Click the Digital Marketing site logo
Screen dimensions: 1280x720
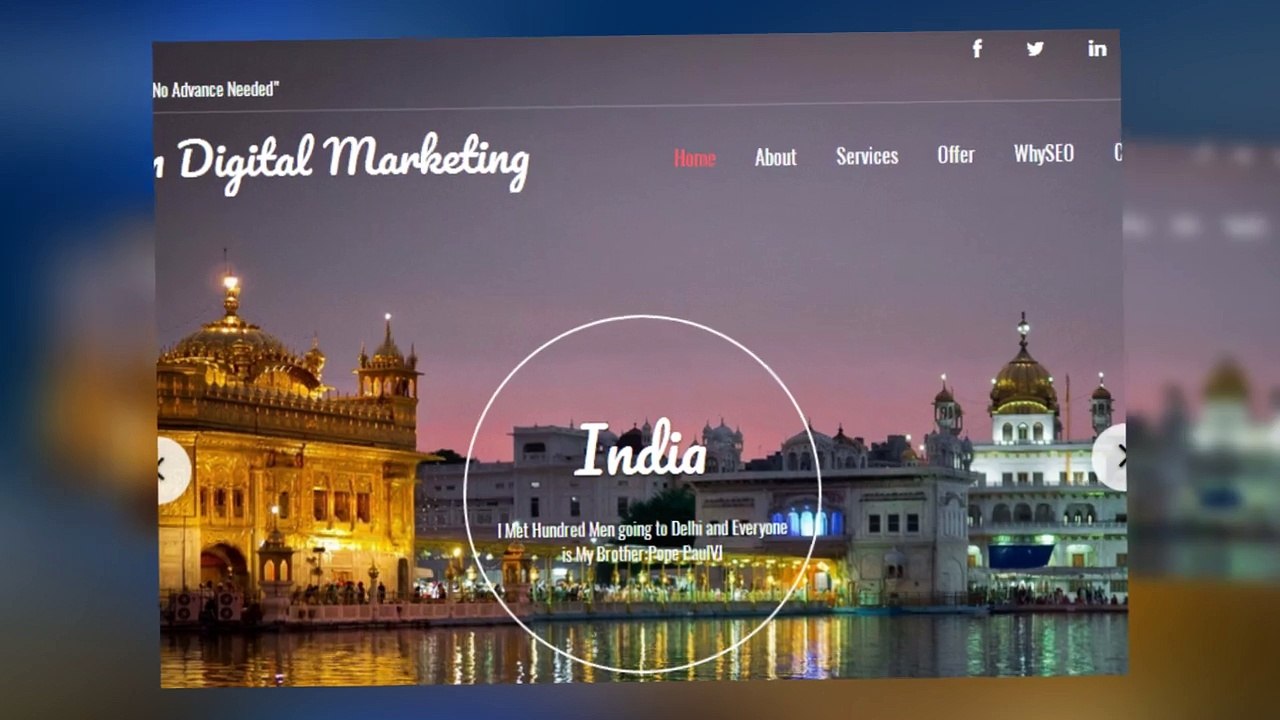[341, 161]
